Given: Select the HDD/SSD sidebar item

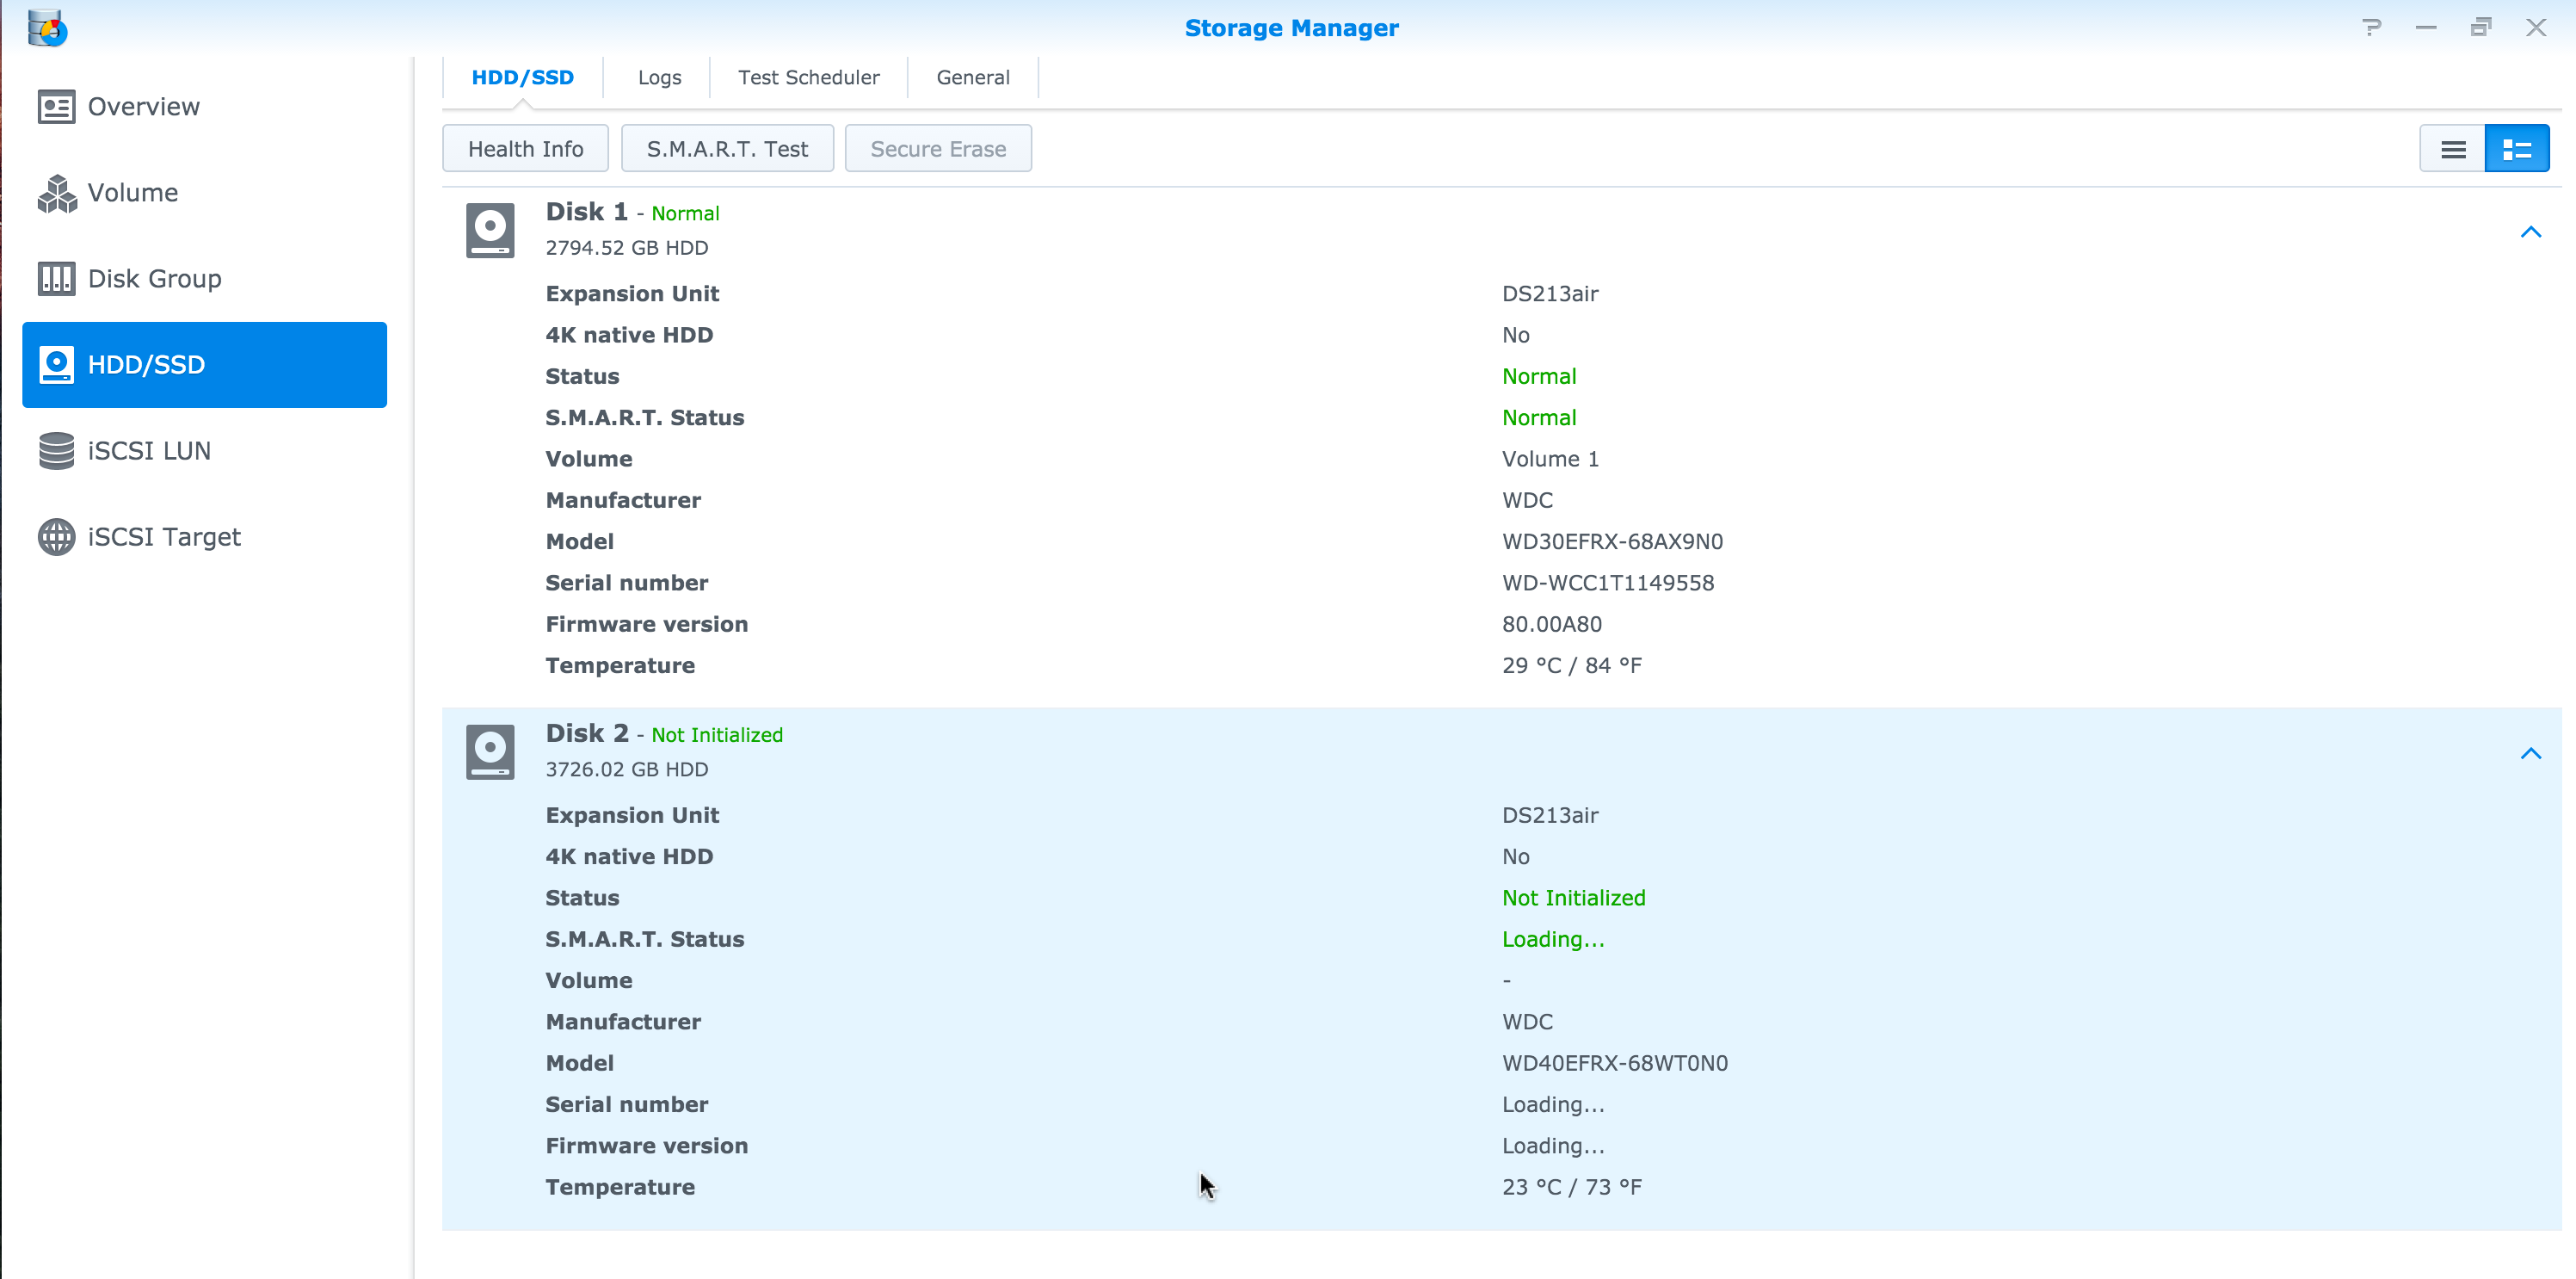Looking at the screenshot, I should pos(204,365).
